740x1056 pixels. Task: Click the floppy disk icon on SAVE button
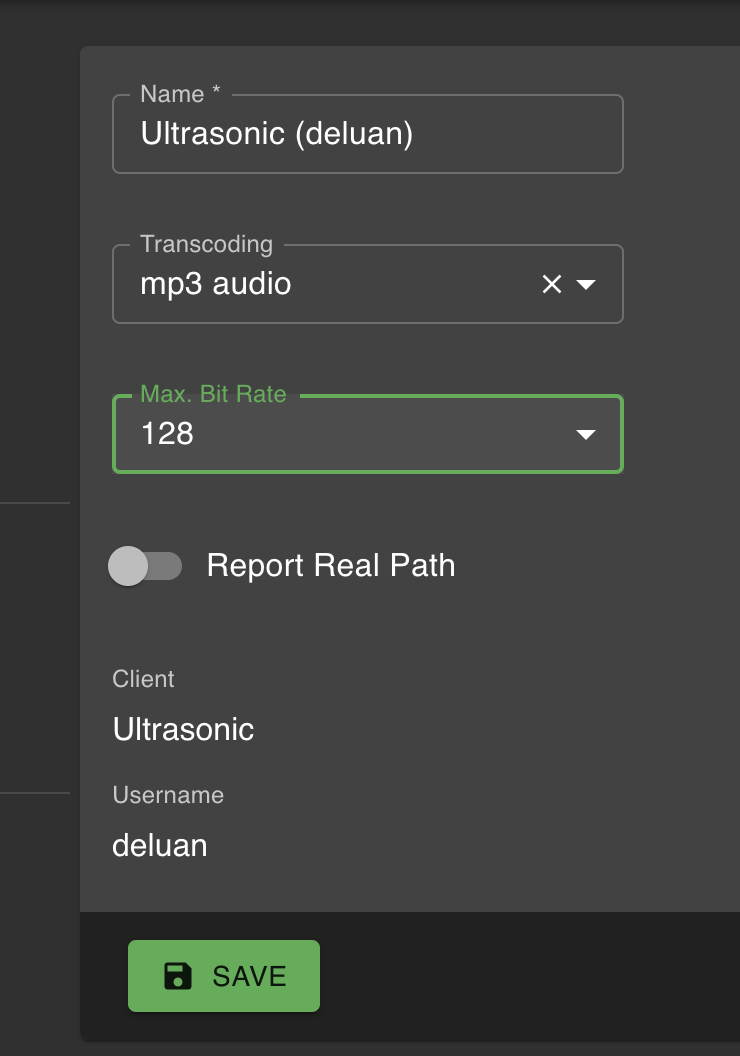click(x=176, y=976)
